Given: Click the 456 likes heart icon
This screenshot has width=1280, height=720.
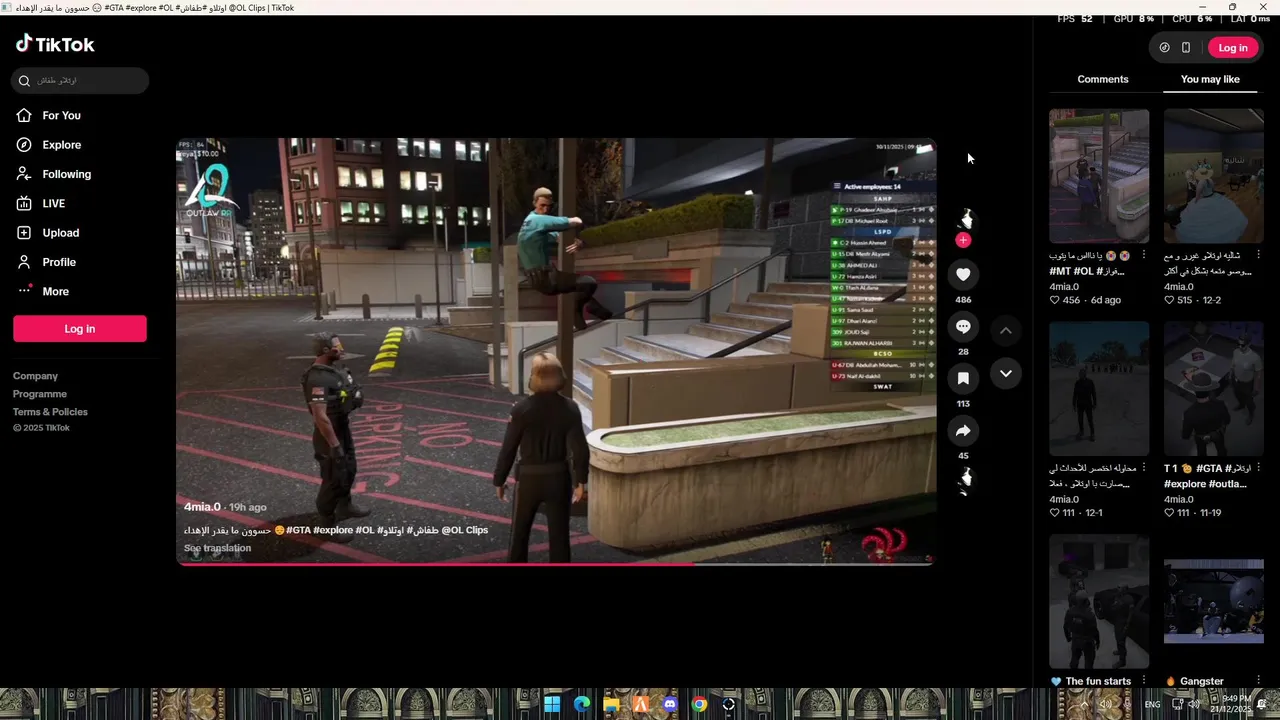Looking at the screenshot, I should click(x=1054, y=300).
